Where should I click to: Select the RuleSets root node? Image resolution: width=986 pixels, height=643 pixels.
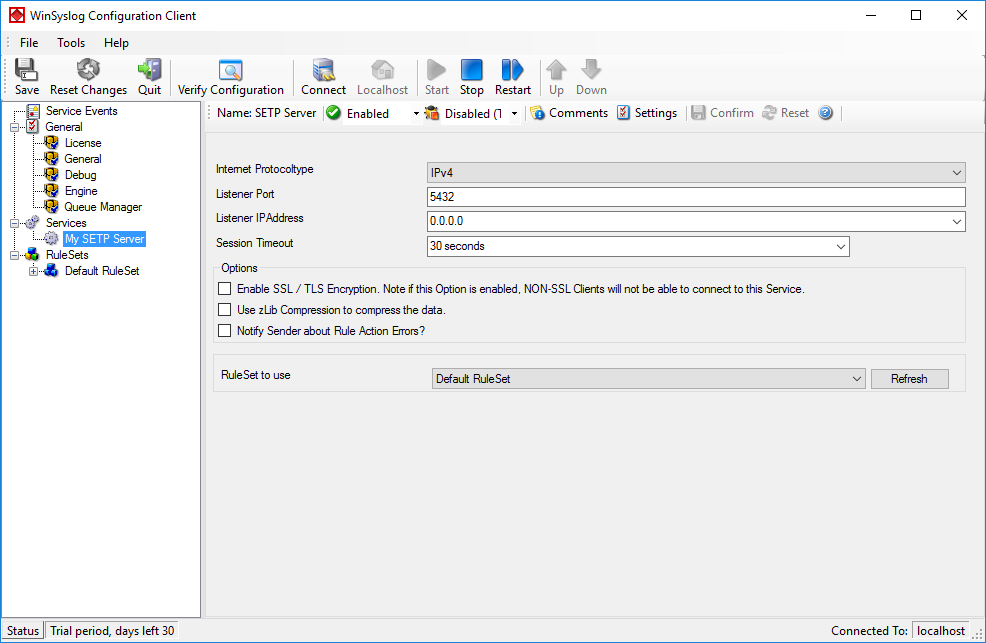[67, 255]
